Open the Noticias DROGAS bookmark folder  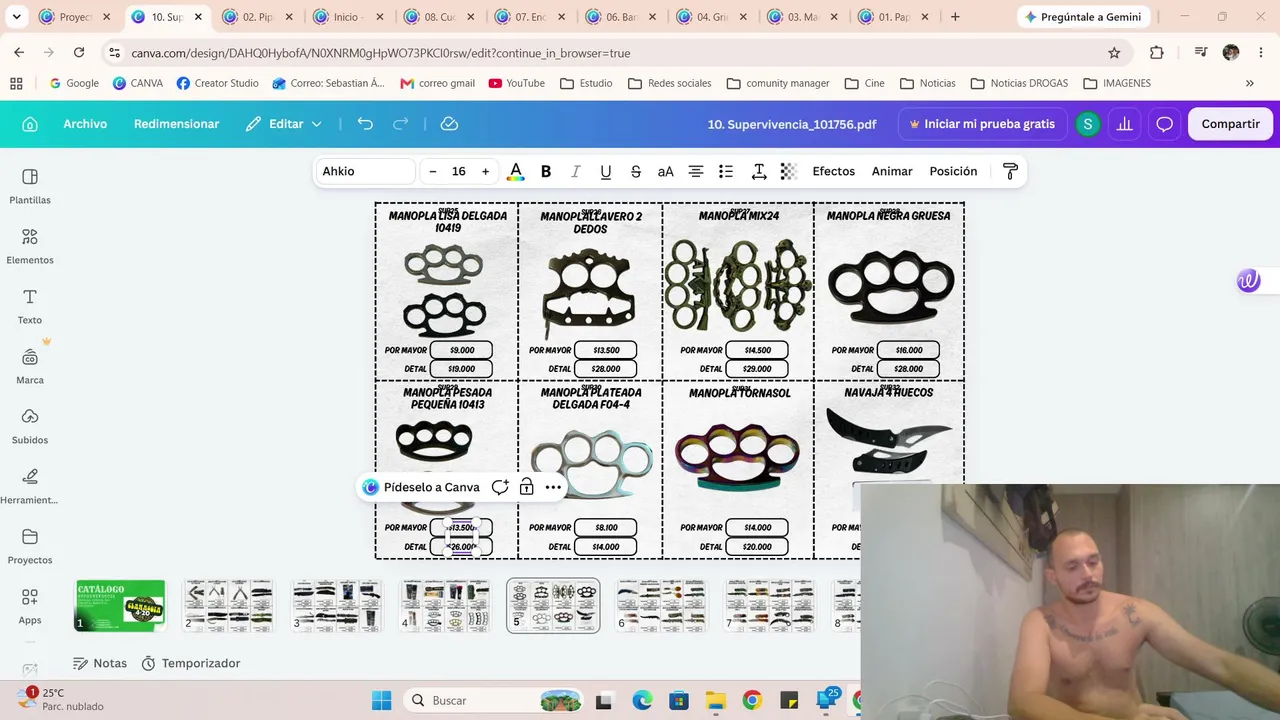point(1020,83)
